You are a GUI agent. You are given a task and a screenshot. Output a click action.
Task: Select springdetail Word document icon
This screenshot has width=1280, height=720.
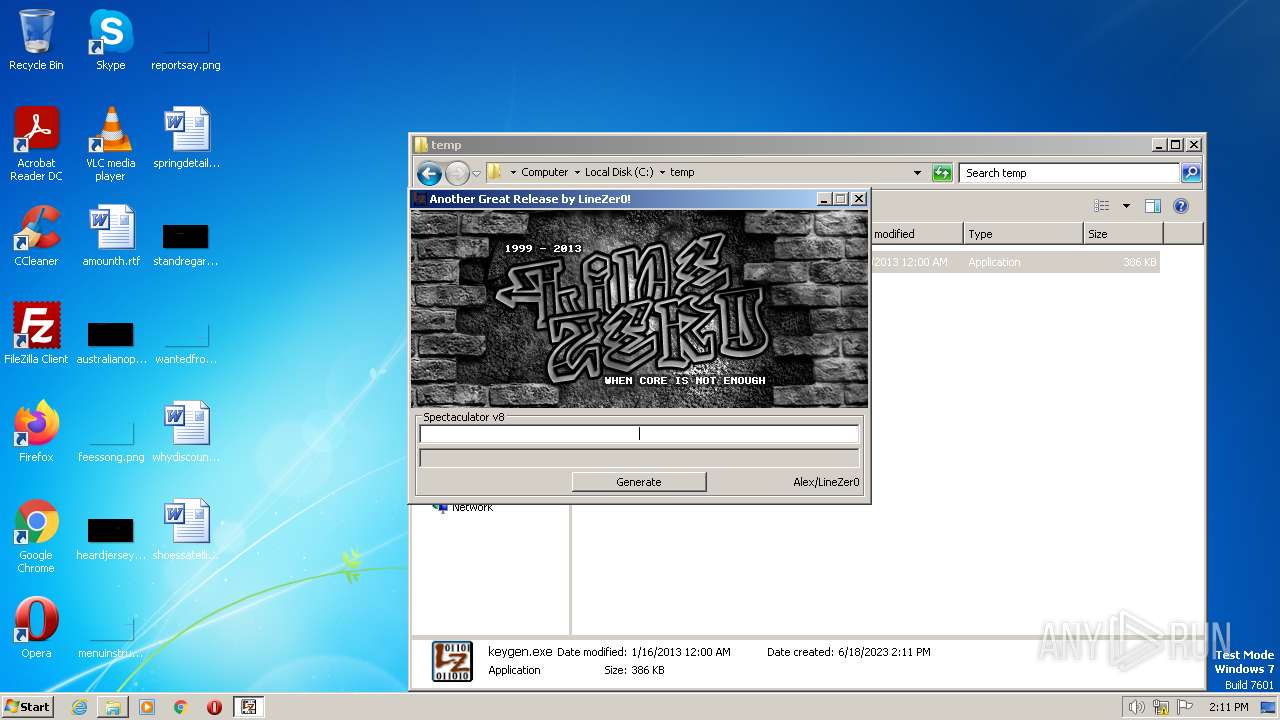click(186, 138)
